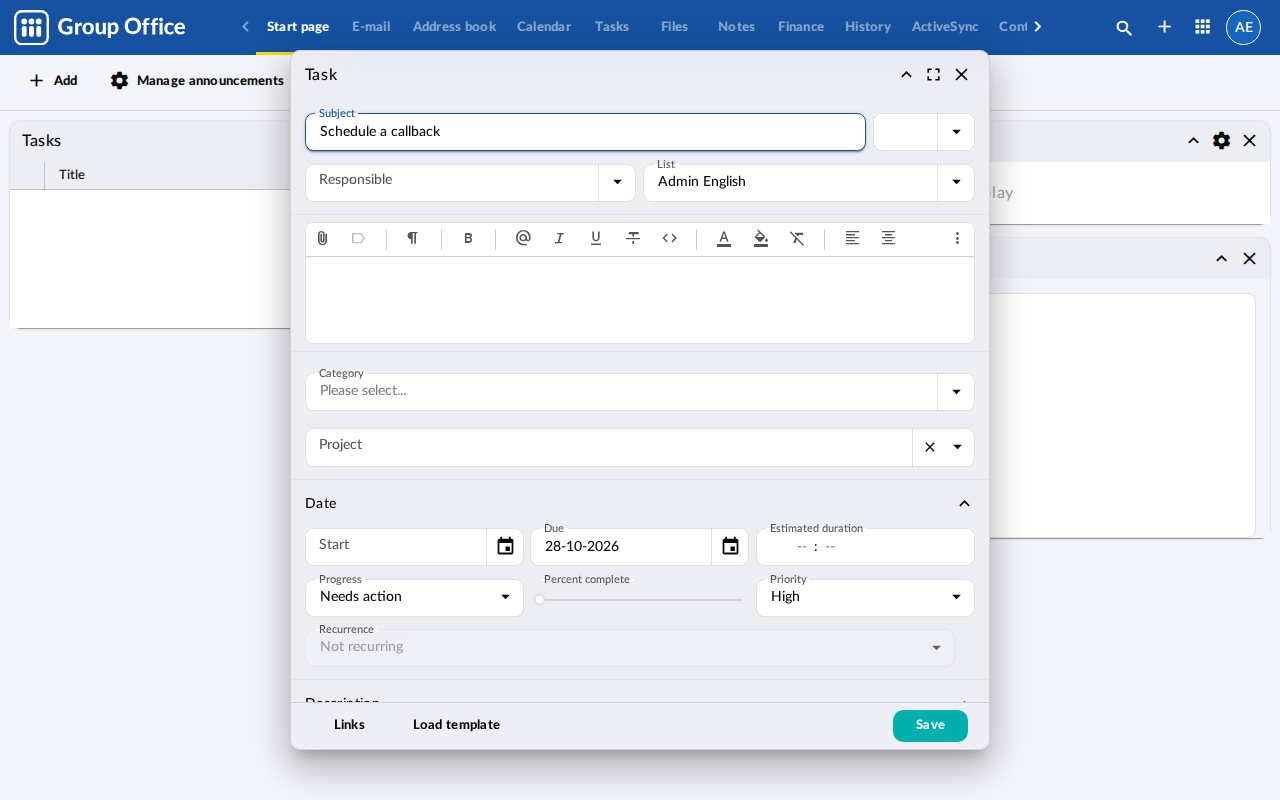The height and width of the screenshot is (800, 1280).
Task: Open the global search icon
Action: [1124, 27]
